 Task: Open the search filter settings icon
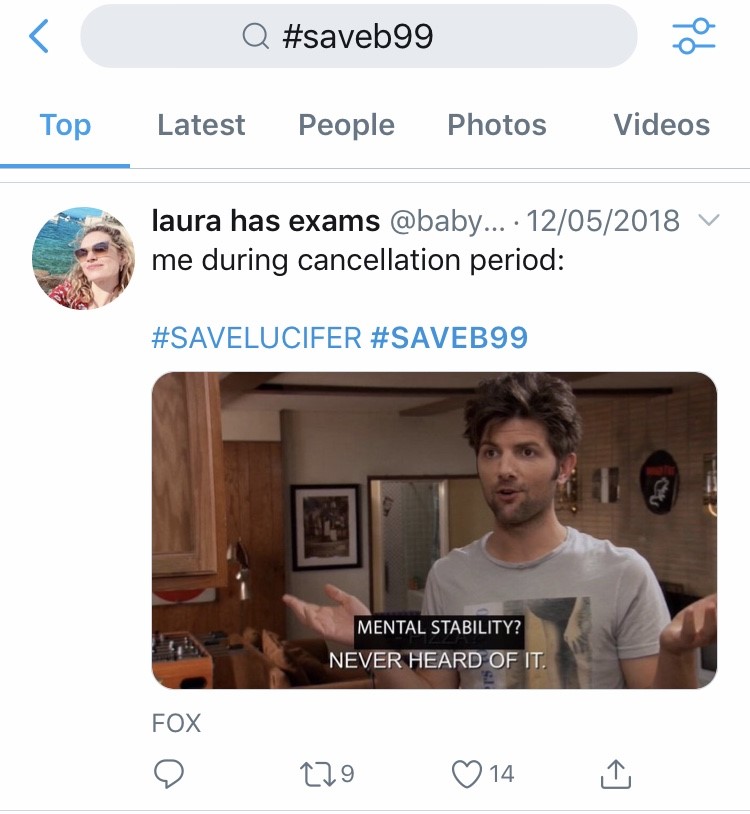click(x=693, y=37)
